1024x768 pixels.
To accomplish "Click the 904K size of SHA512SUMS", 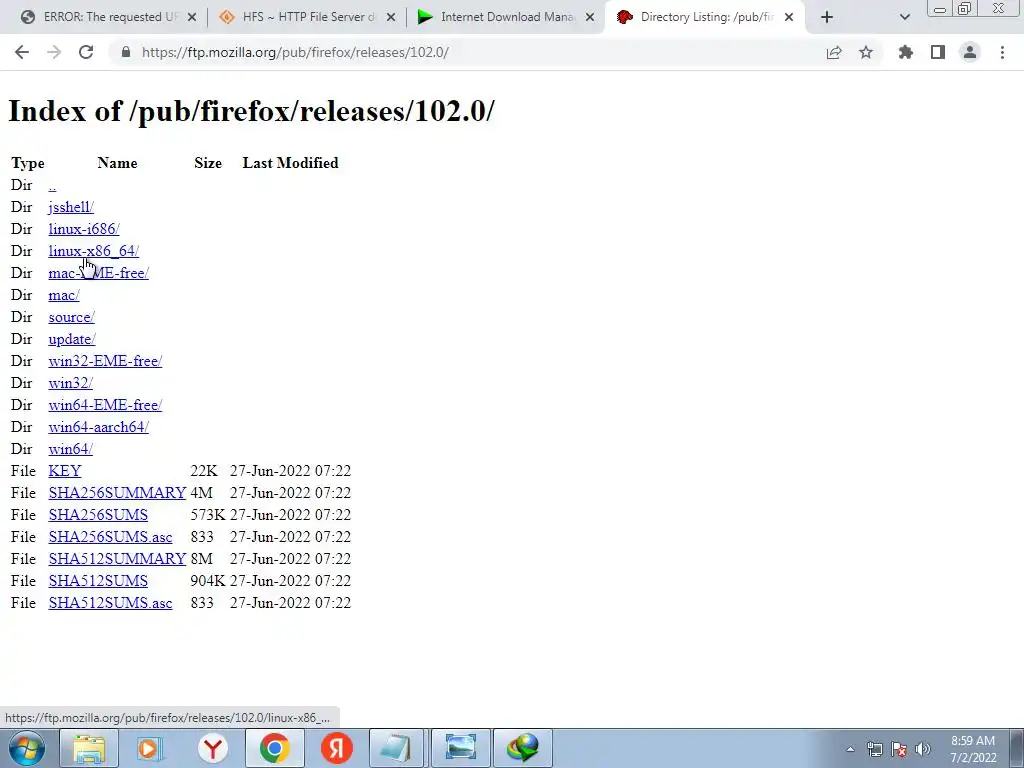I will click(208, 581).
